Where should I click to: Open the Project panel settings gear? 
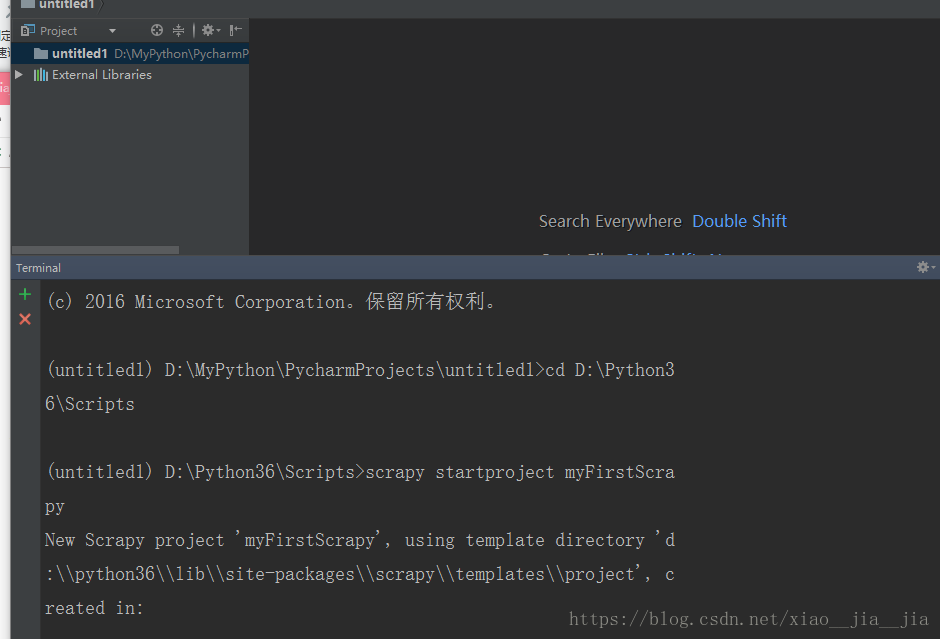pos(210,30)
